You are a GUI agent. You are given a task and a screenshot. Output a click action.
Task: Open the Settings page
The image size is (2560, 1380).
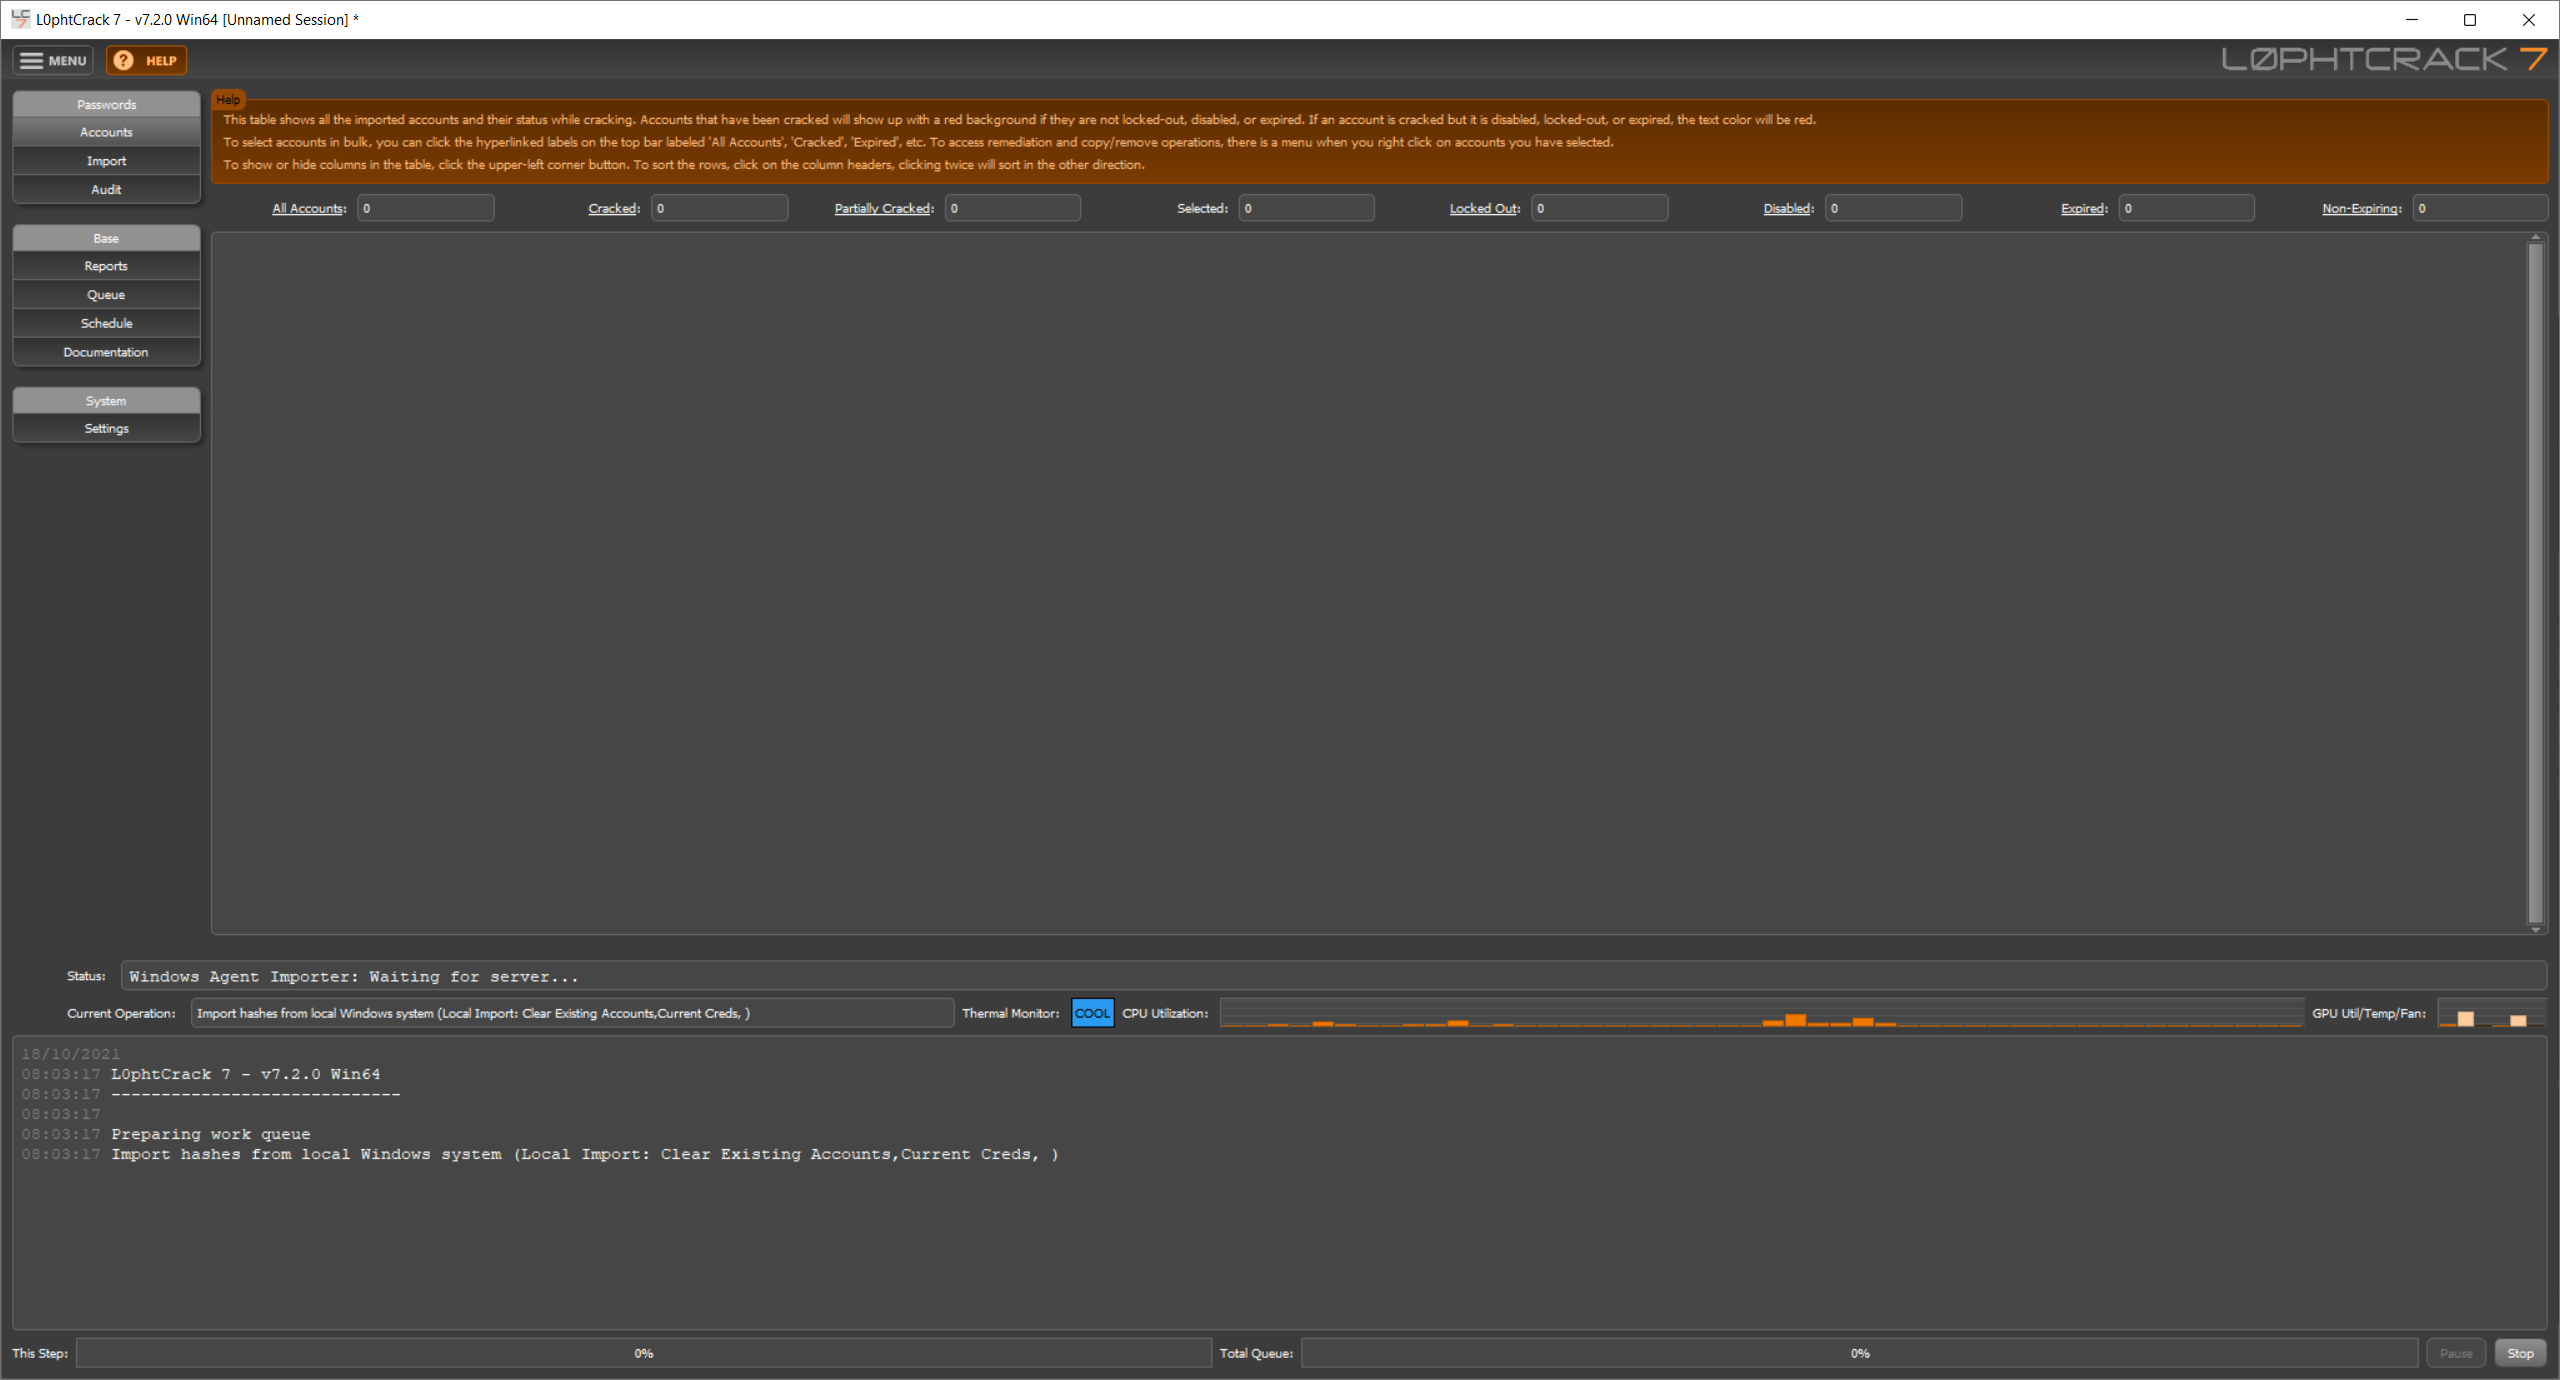click(x=106, y=428)
